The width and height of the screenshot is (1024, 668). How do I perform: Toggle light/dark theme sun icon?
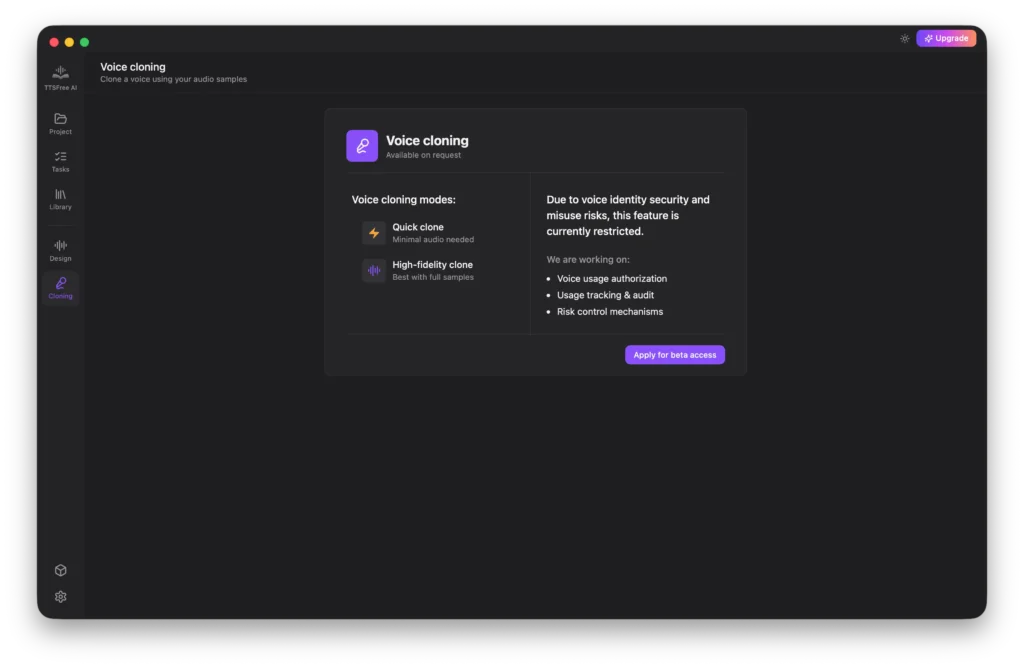[x=904, y=39]
